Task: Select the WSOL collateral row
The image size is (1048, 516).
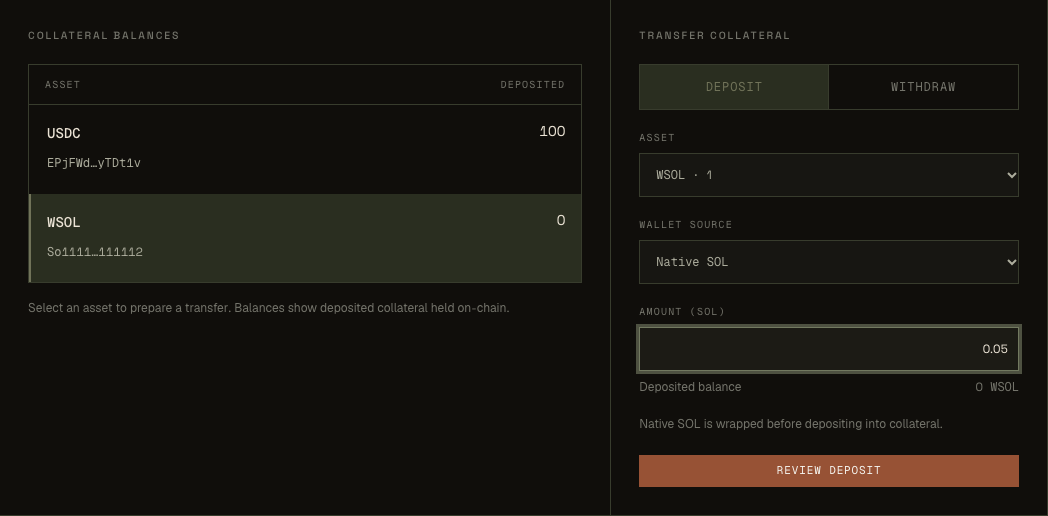Action: click(x=305, y=239)
